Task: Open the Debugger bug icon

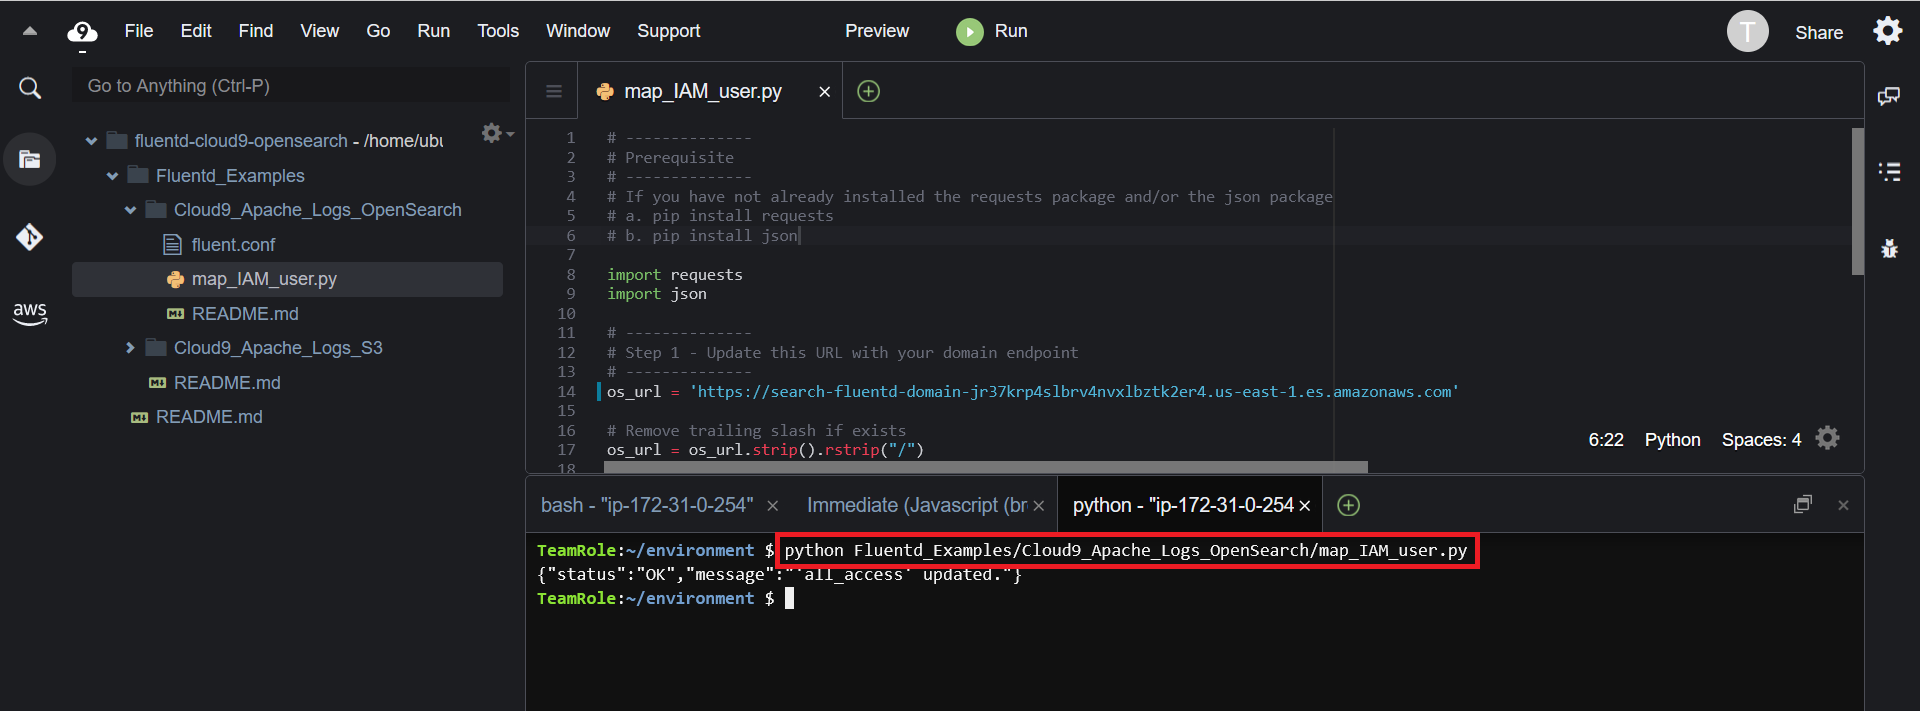Action: click(1889, 248)
